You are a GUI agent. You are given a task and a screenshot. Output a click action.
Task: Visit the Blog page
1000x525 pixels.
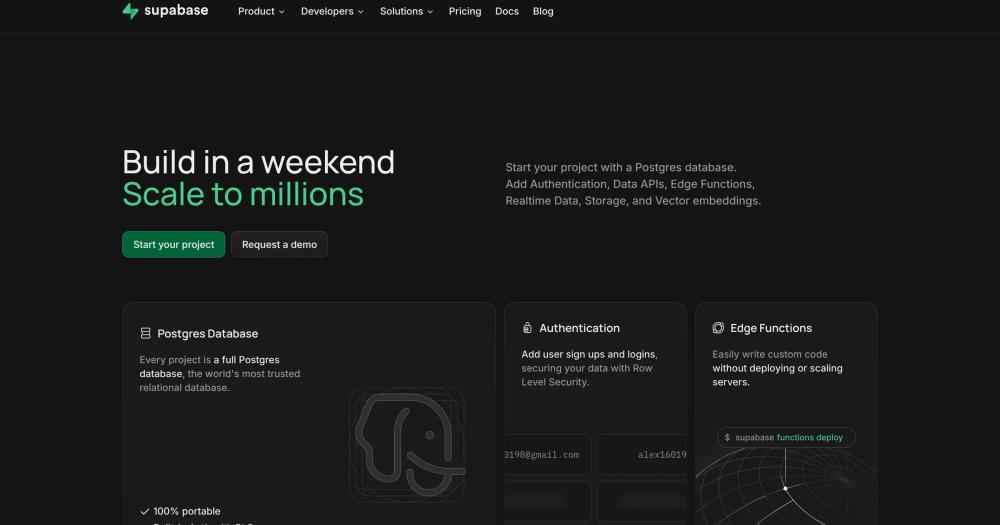(543, 11)
